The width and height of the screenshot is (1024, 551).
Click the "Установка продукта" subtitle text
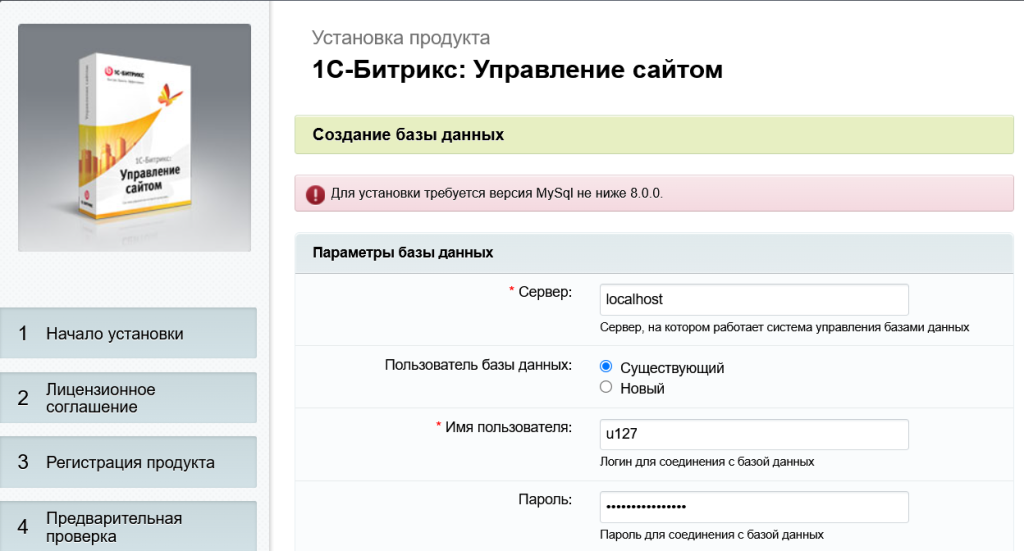(x=401, y=38)
